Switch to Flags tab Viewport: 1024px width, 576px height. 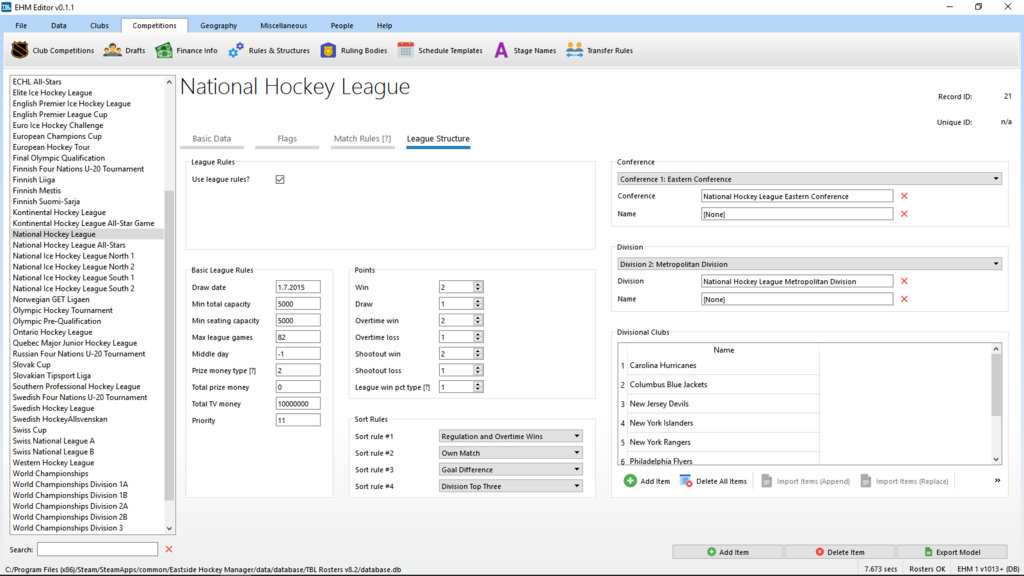287,138
